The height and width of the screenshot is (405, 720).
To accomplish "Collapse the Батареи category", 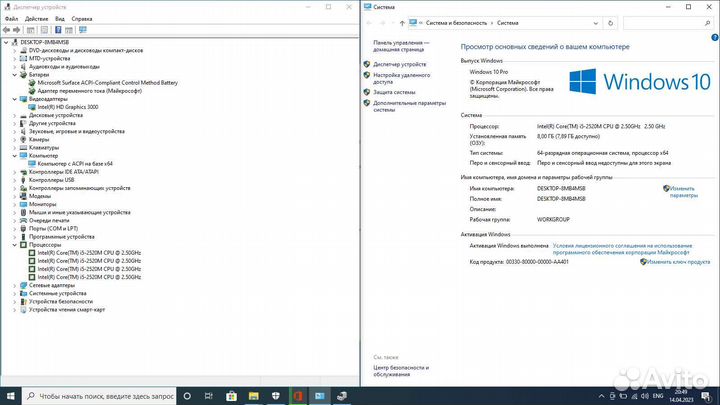I will point(15,74).
